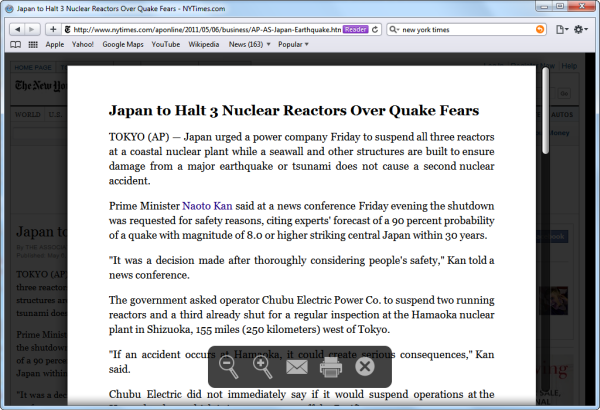600x410 pixels.
Task: Open the YouTube bookmark
Action: point(166,44)
